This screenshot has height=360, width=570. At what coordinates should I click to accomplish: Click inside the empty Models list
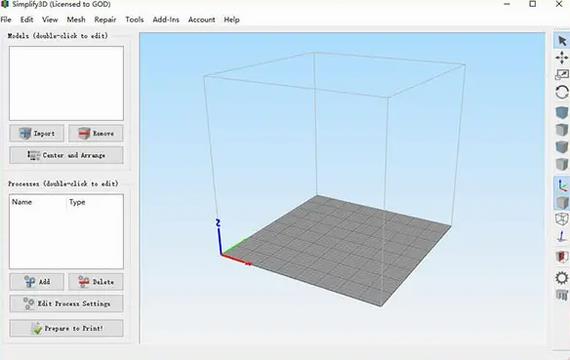(67, 83)
